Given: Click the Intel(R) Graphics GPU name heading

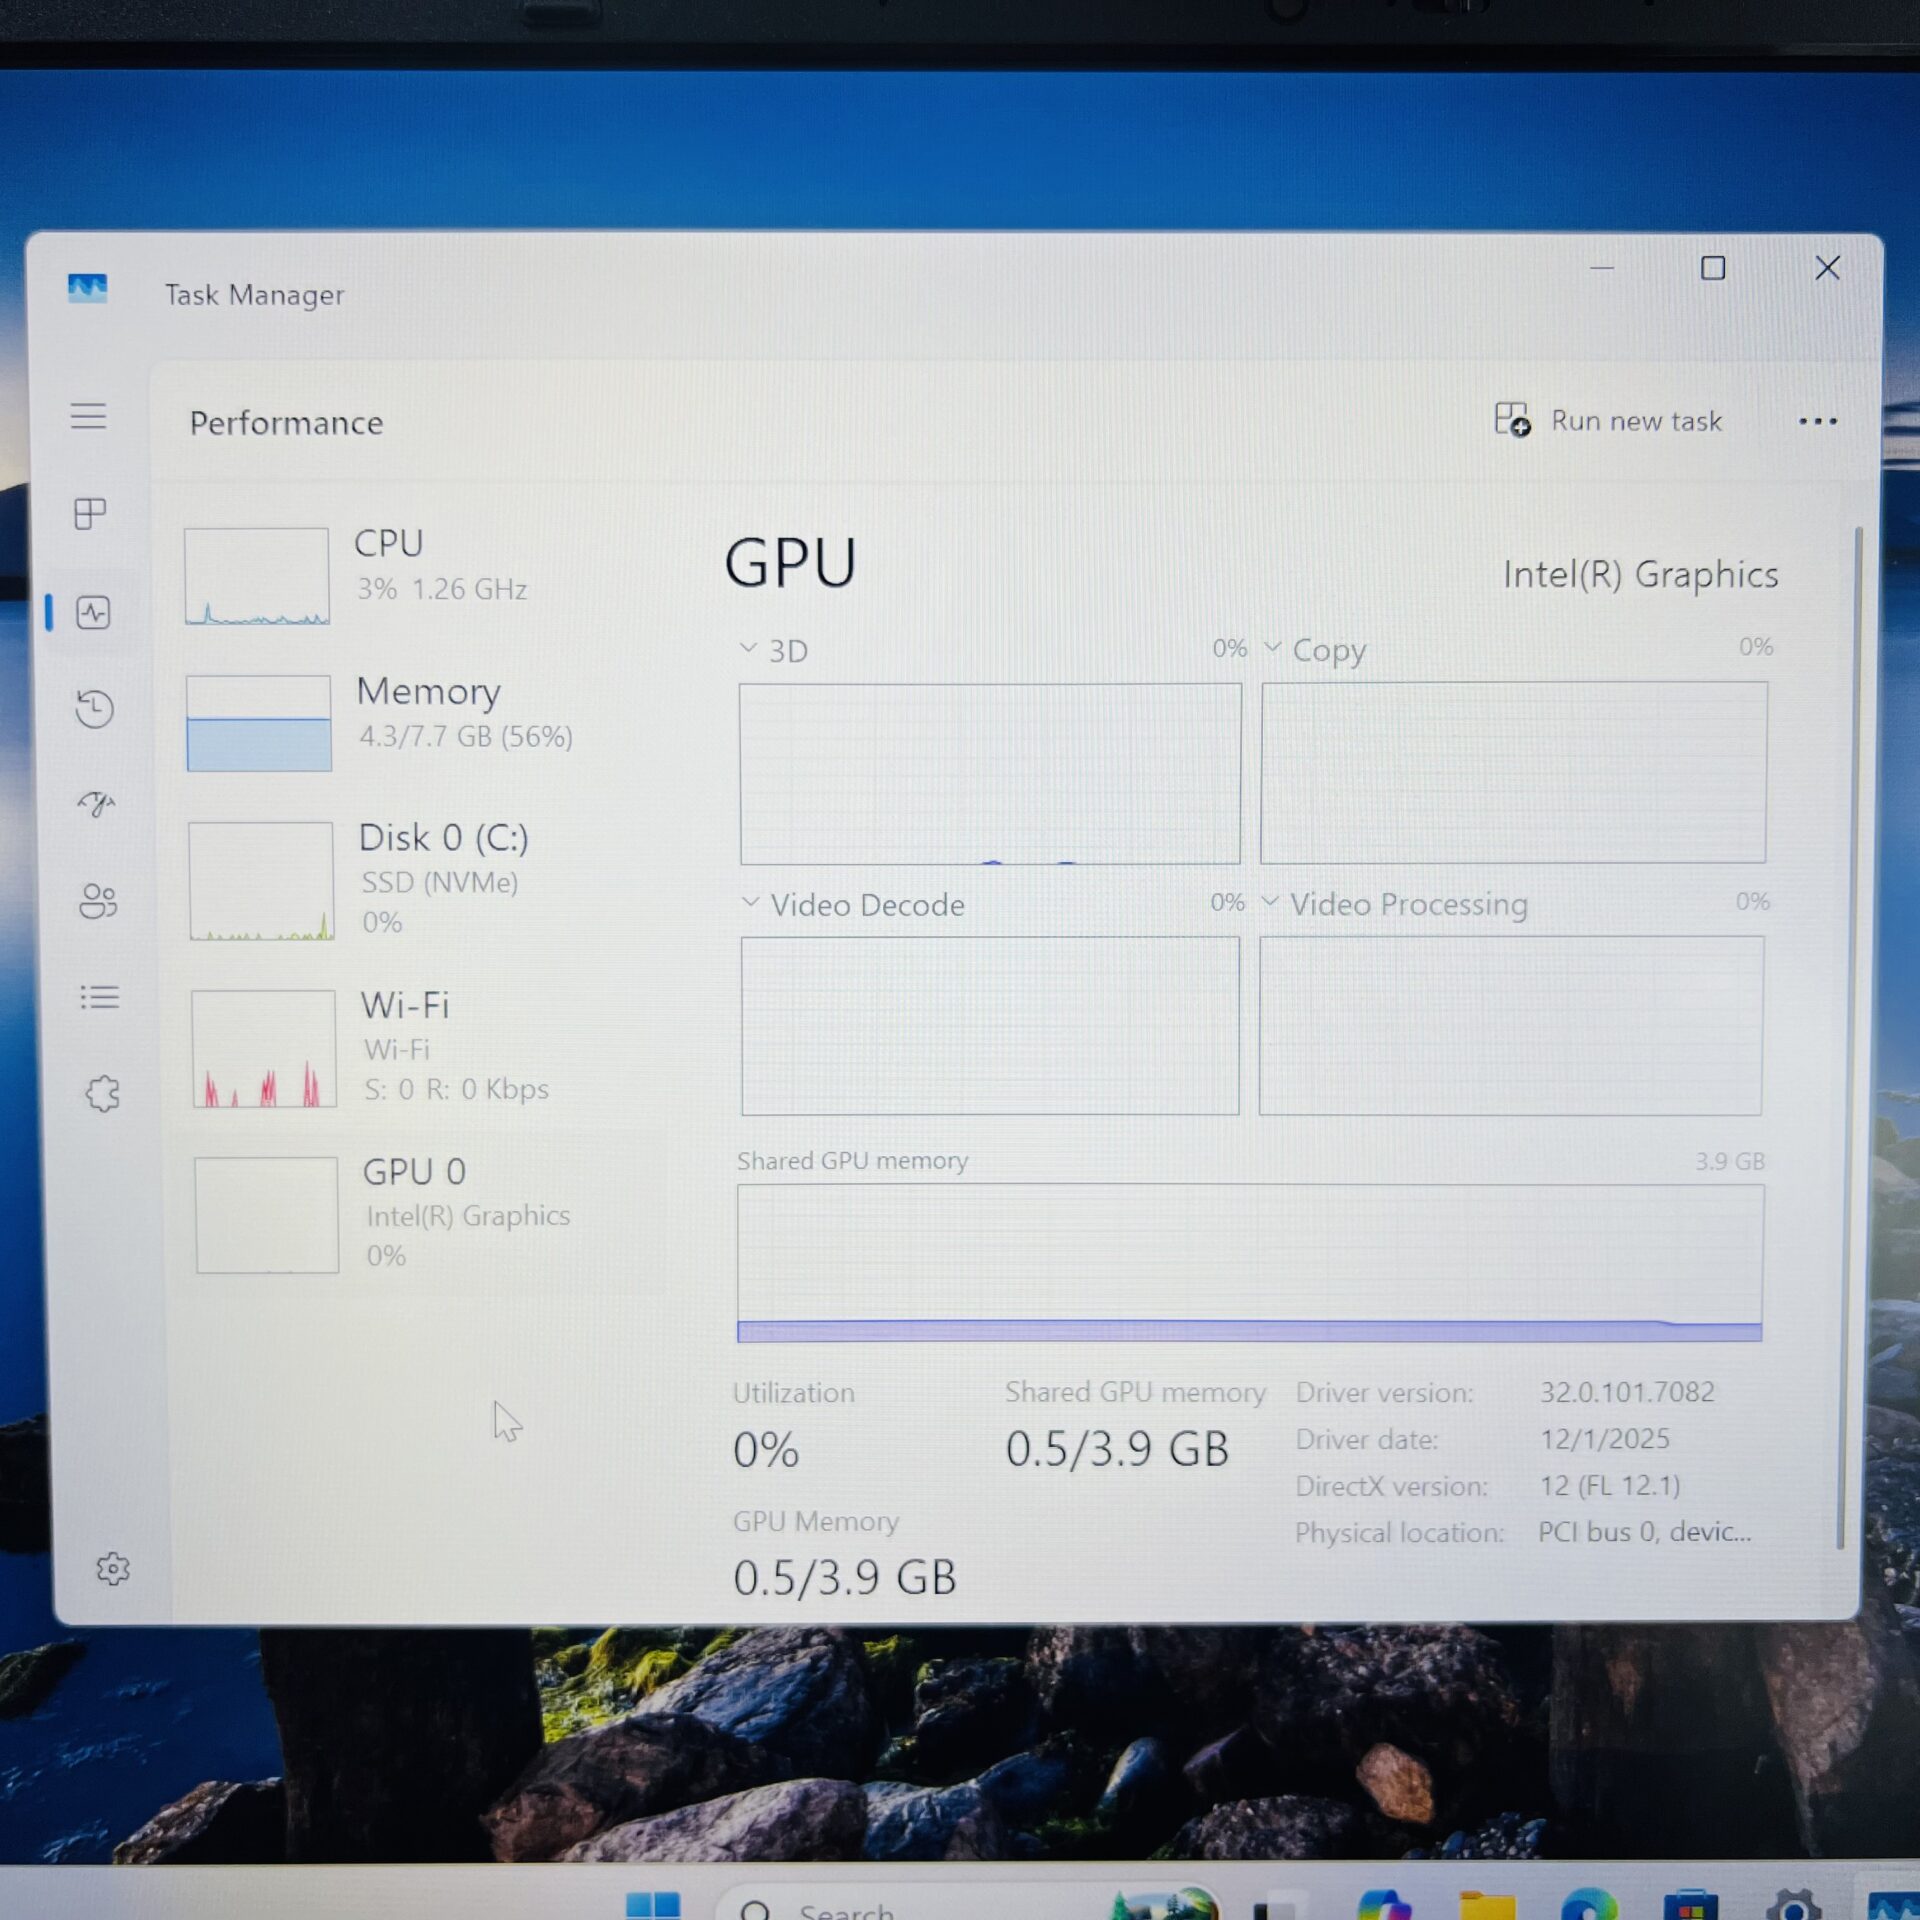Looking at the screenshot, I should point(1640,574).
